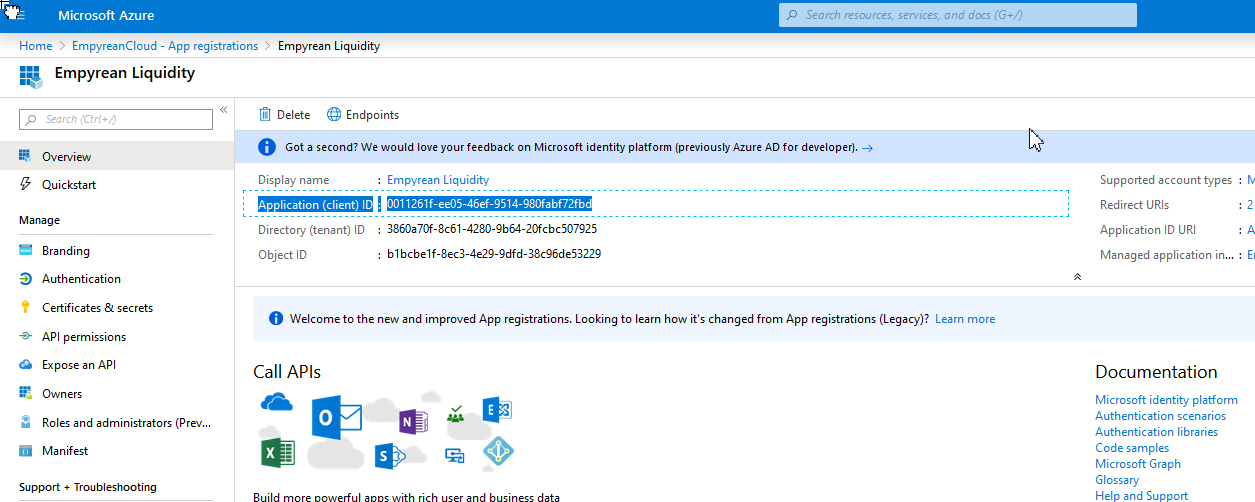The height and width of the screenshot is (502, 1255).
Task: Click the Authentication loop icon
Action: point(26,279)
